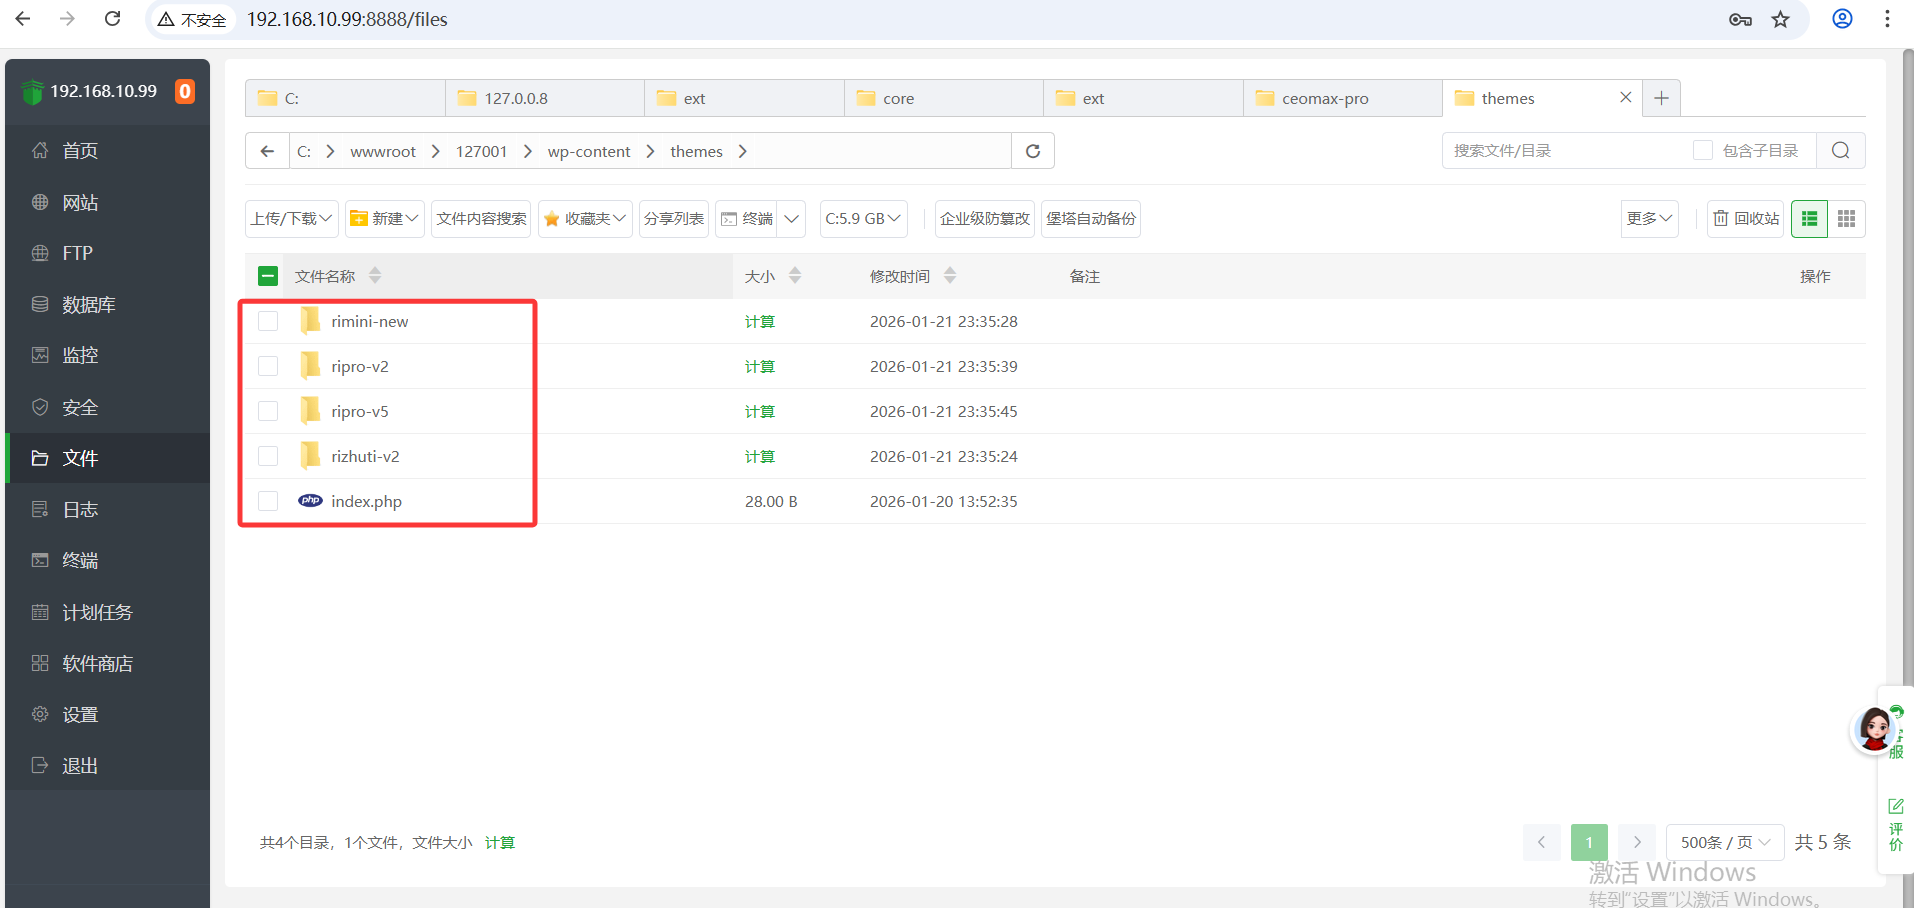The image size is (1914, 908).
Task: Click the search magnifier icon
Action: pos(1840,151)
